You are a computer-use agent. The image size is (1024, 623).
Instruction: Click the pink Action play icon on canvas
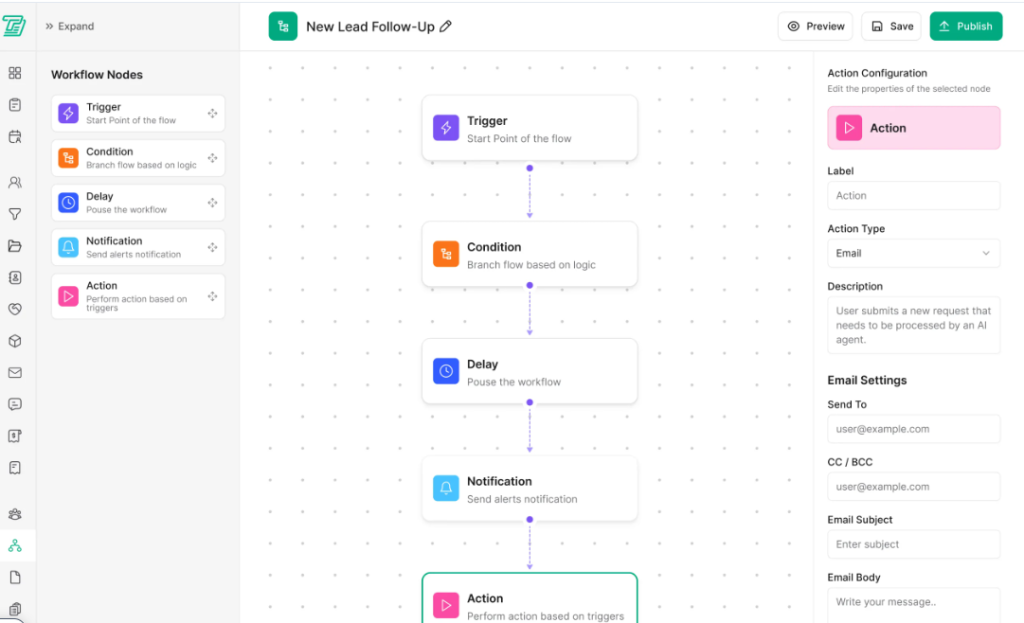pos(446,605)
